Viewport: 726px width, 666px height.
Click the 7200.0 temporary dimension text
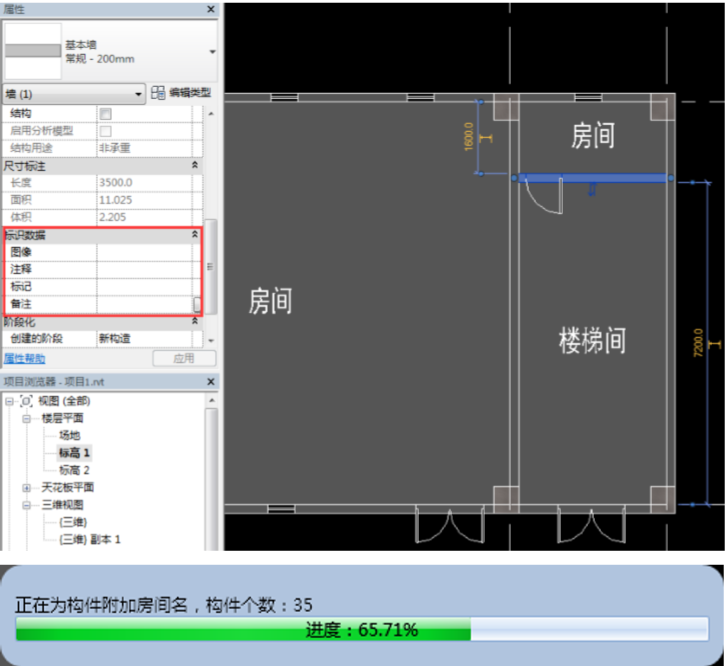pyautogui.click(x=698, y=343)
